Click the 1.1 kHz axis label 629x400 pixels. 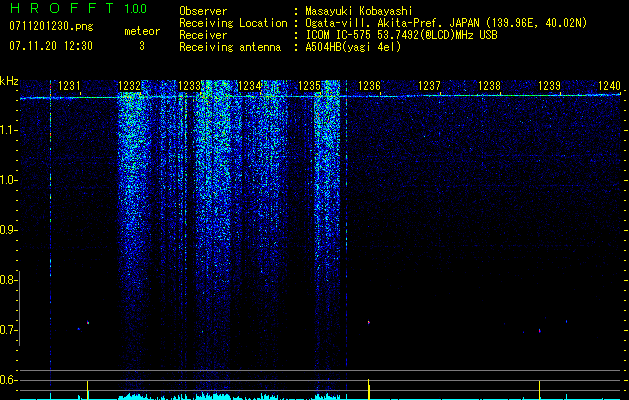click(8, 130)
